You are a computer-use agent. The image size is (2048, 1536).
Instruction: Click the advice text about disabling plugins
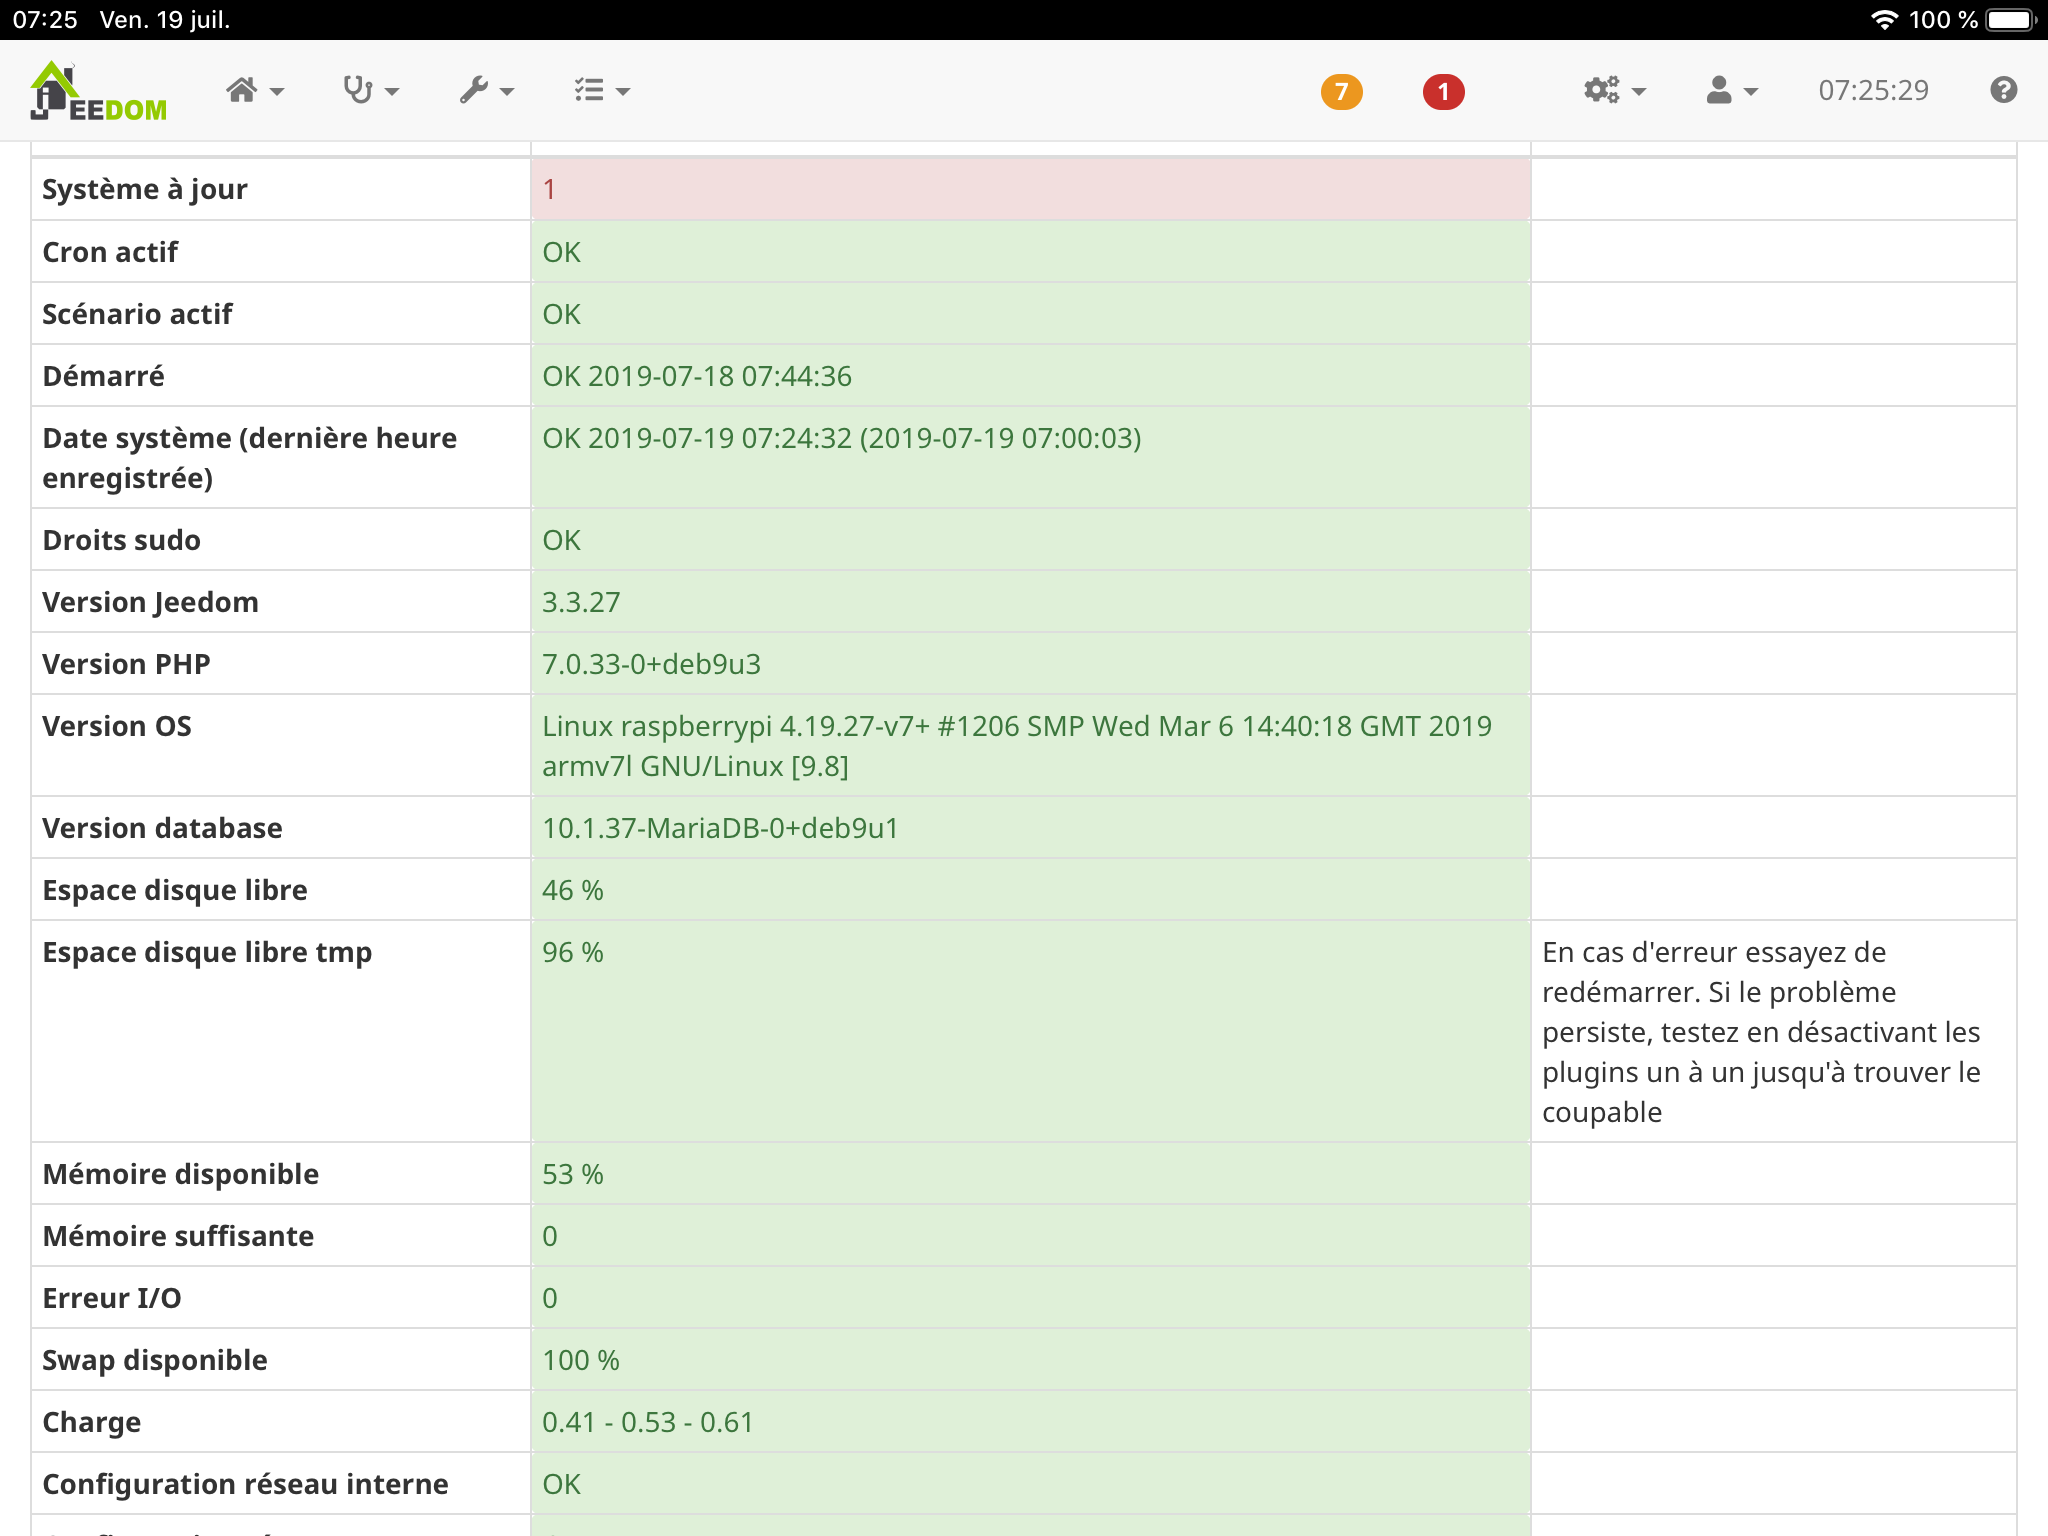(1761, 1032)
